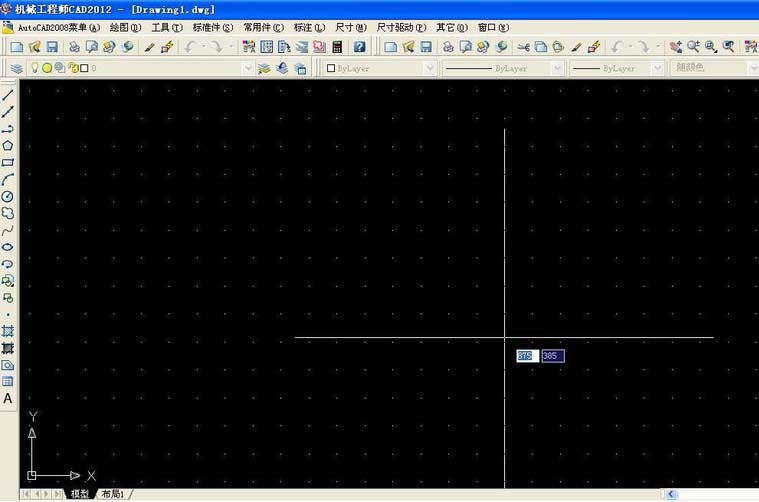The image size is (759, 502).
Task: Click the Zoom Previous icon
Action: pyautogui.click(x=729, y=47)
